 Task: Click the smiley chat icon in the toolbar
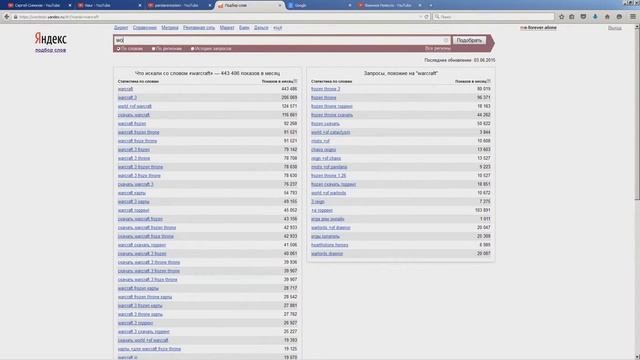pos(619,17)
